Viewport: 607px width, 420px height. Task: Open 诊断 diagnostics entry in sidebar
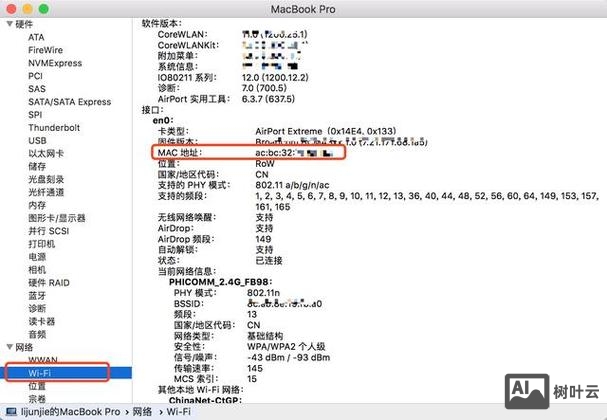coord(37,308)
